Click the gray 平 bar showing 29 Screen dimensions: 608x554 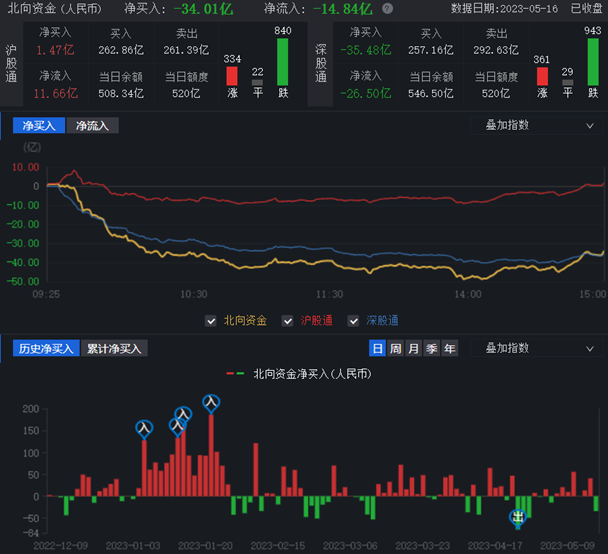pyautogui.click(x=567, y=82)
